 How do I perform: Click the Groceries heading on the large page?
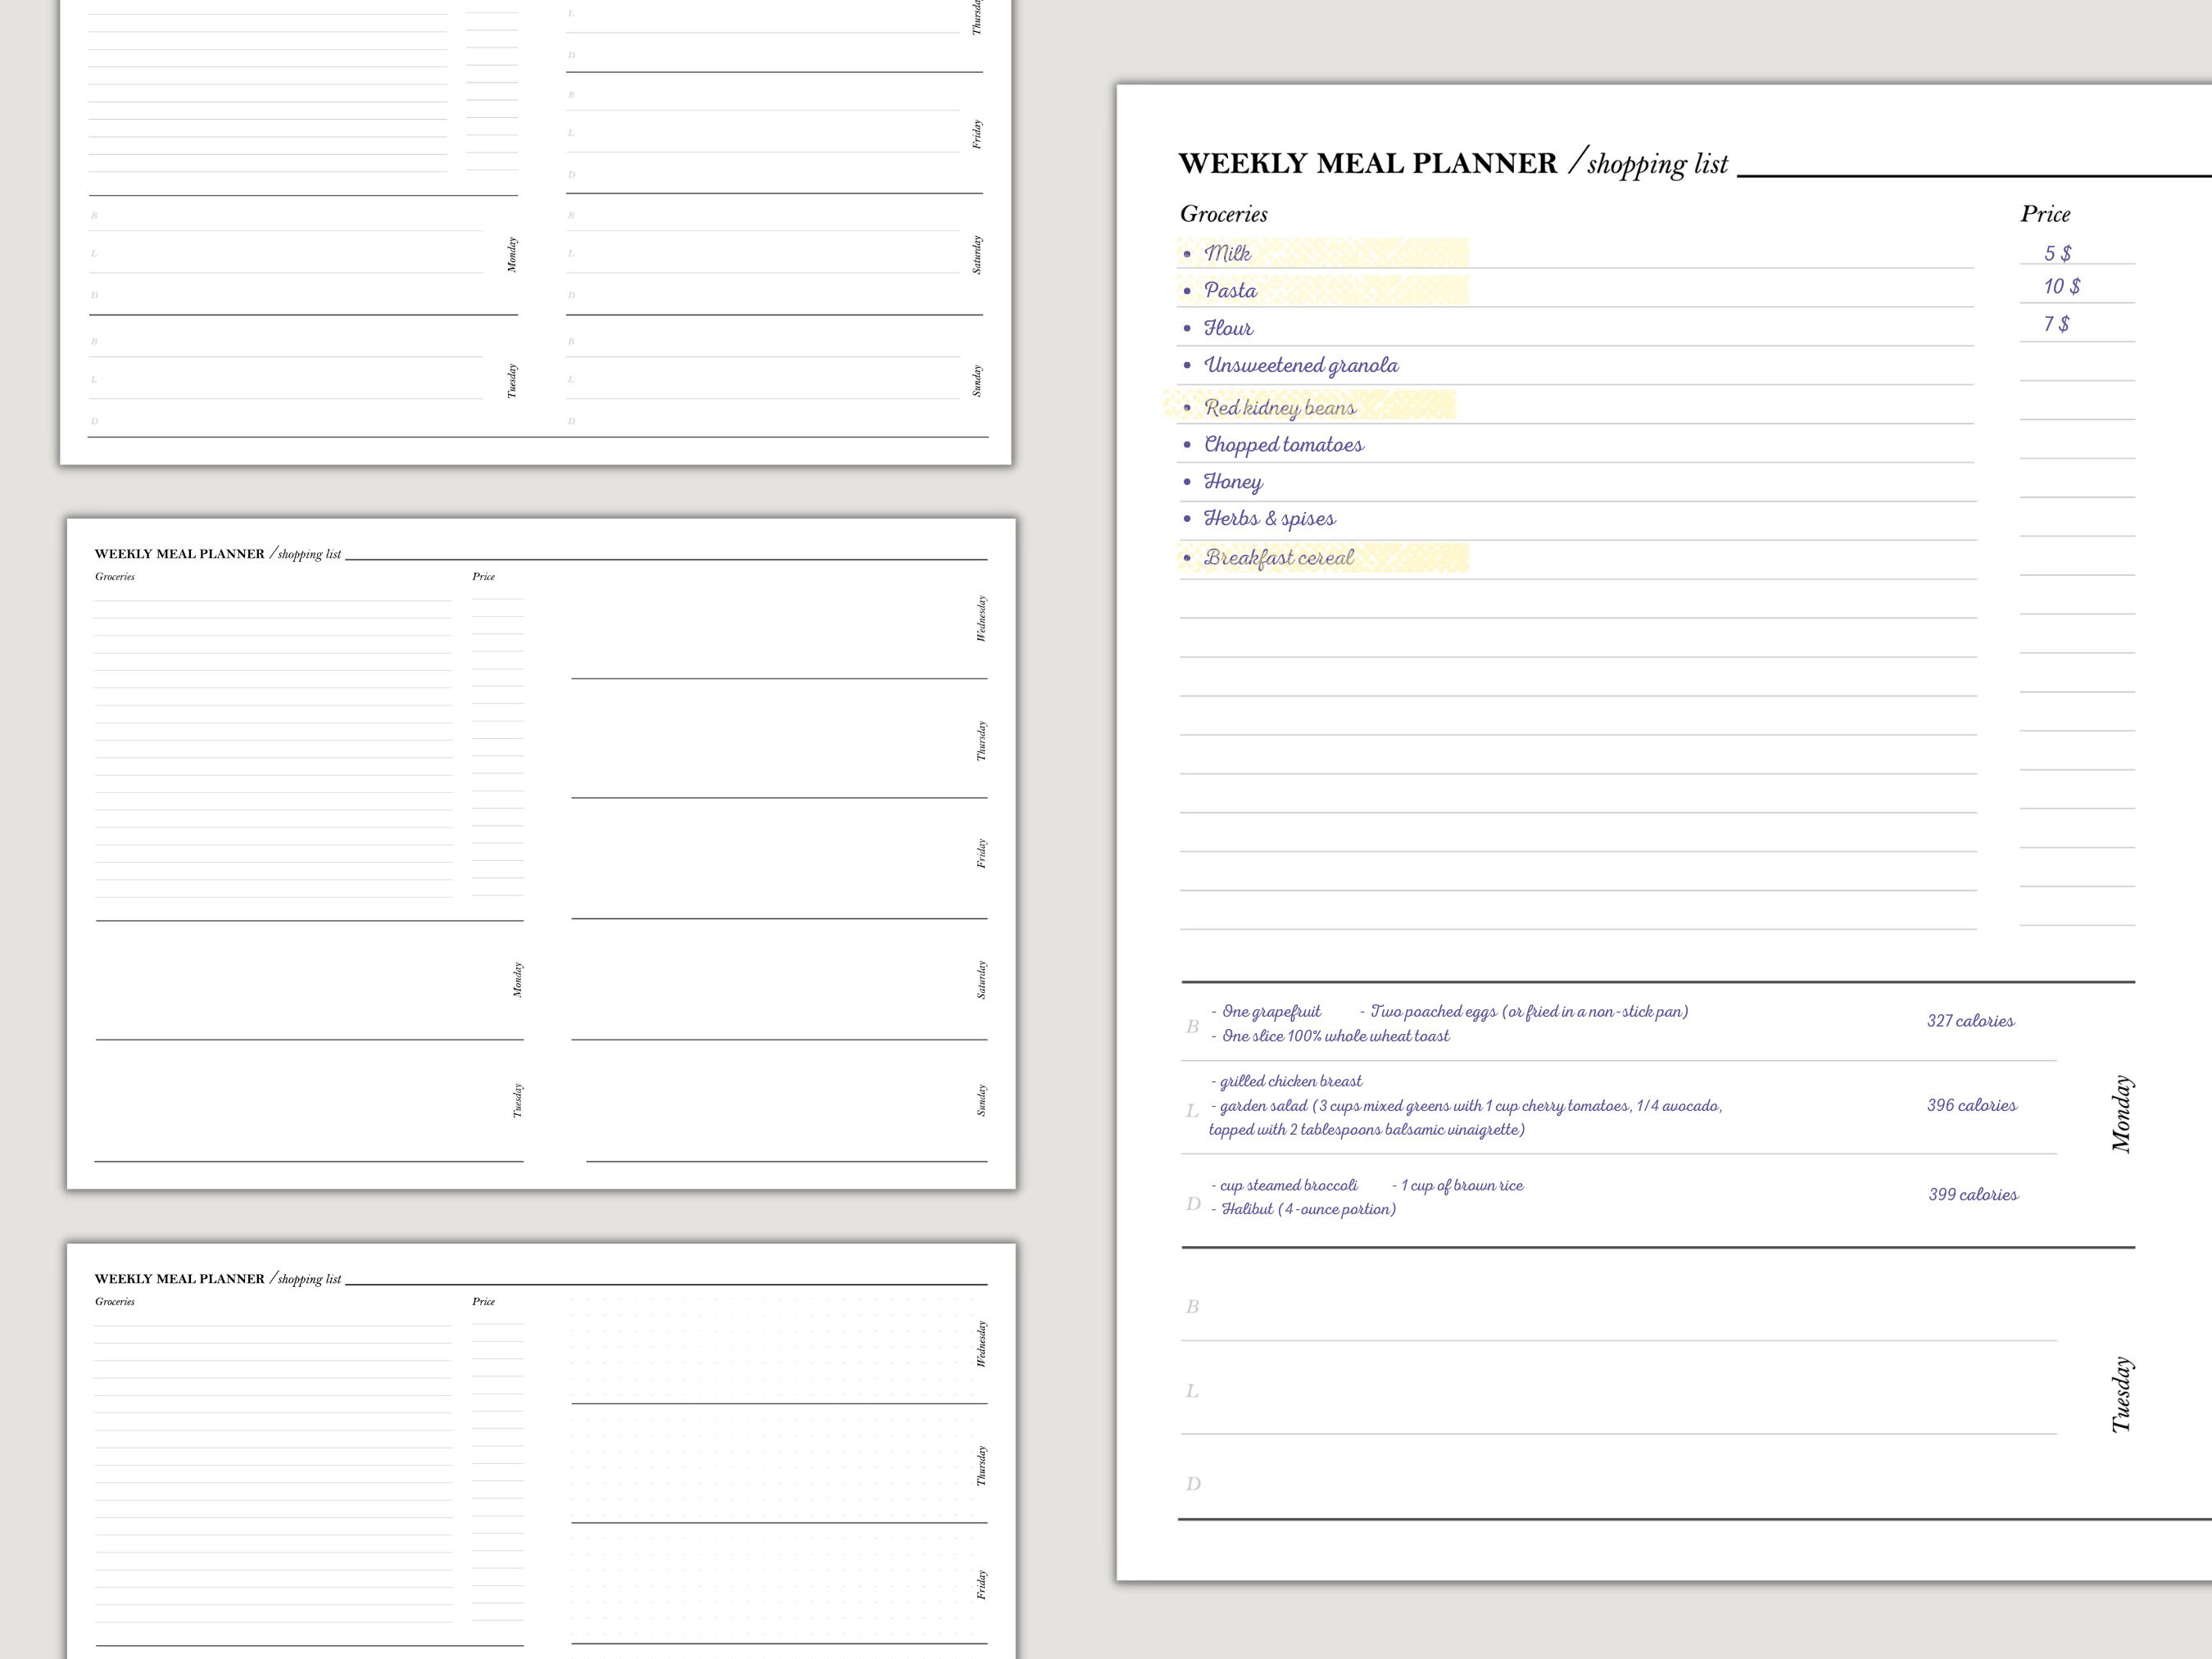pos(1223,213)
